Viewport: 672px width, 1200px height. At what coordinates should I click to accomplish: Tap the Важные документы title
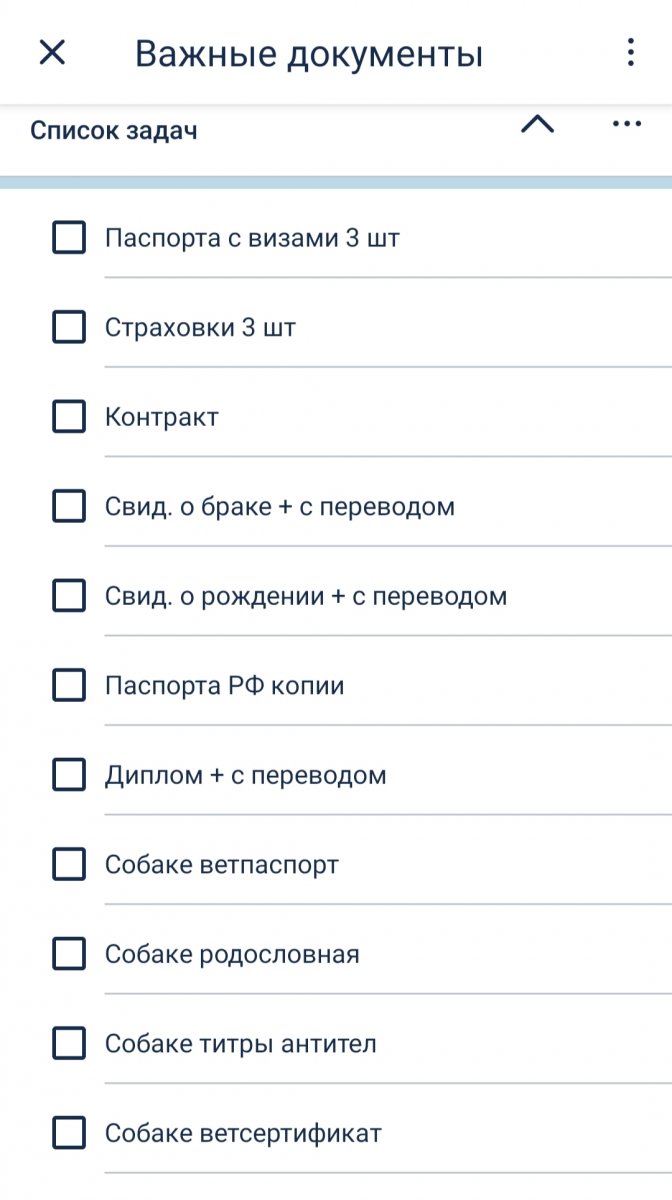pyautogui.click(x=309, y=53)
